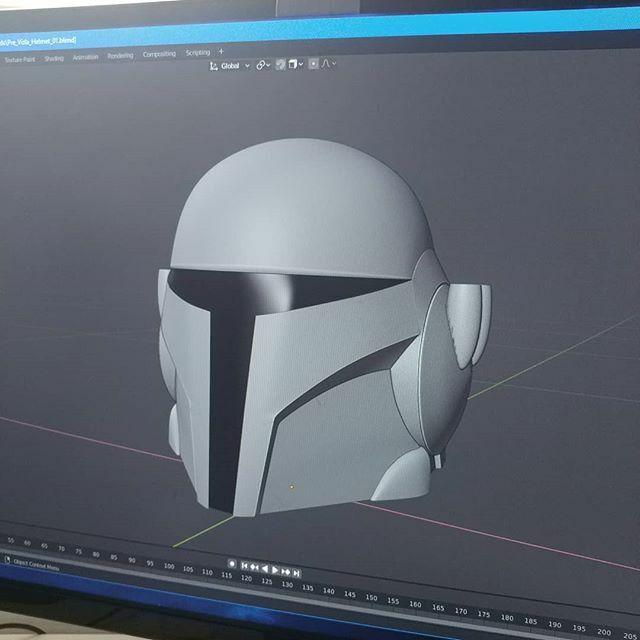This screenshot has height=640, width=640.
Task: Open the proportional falloff curve dropdown
Action: click(329, 63)
